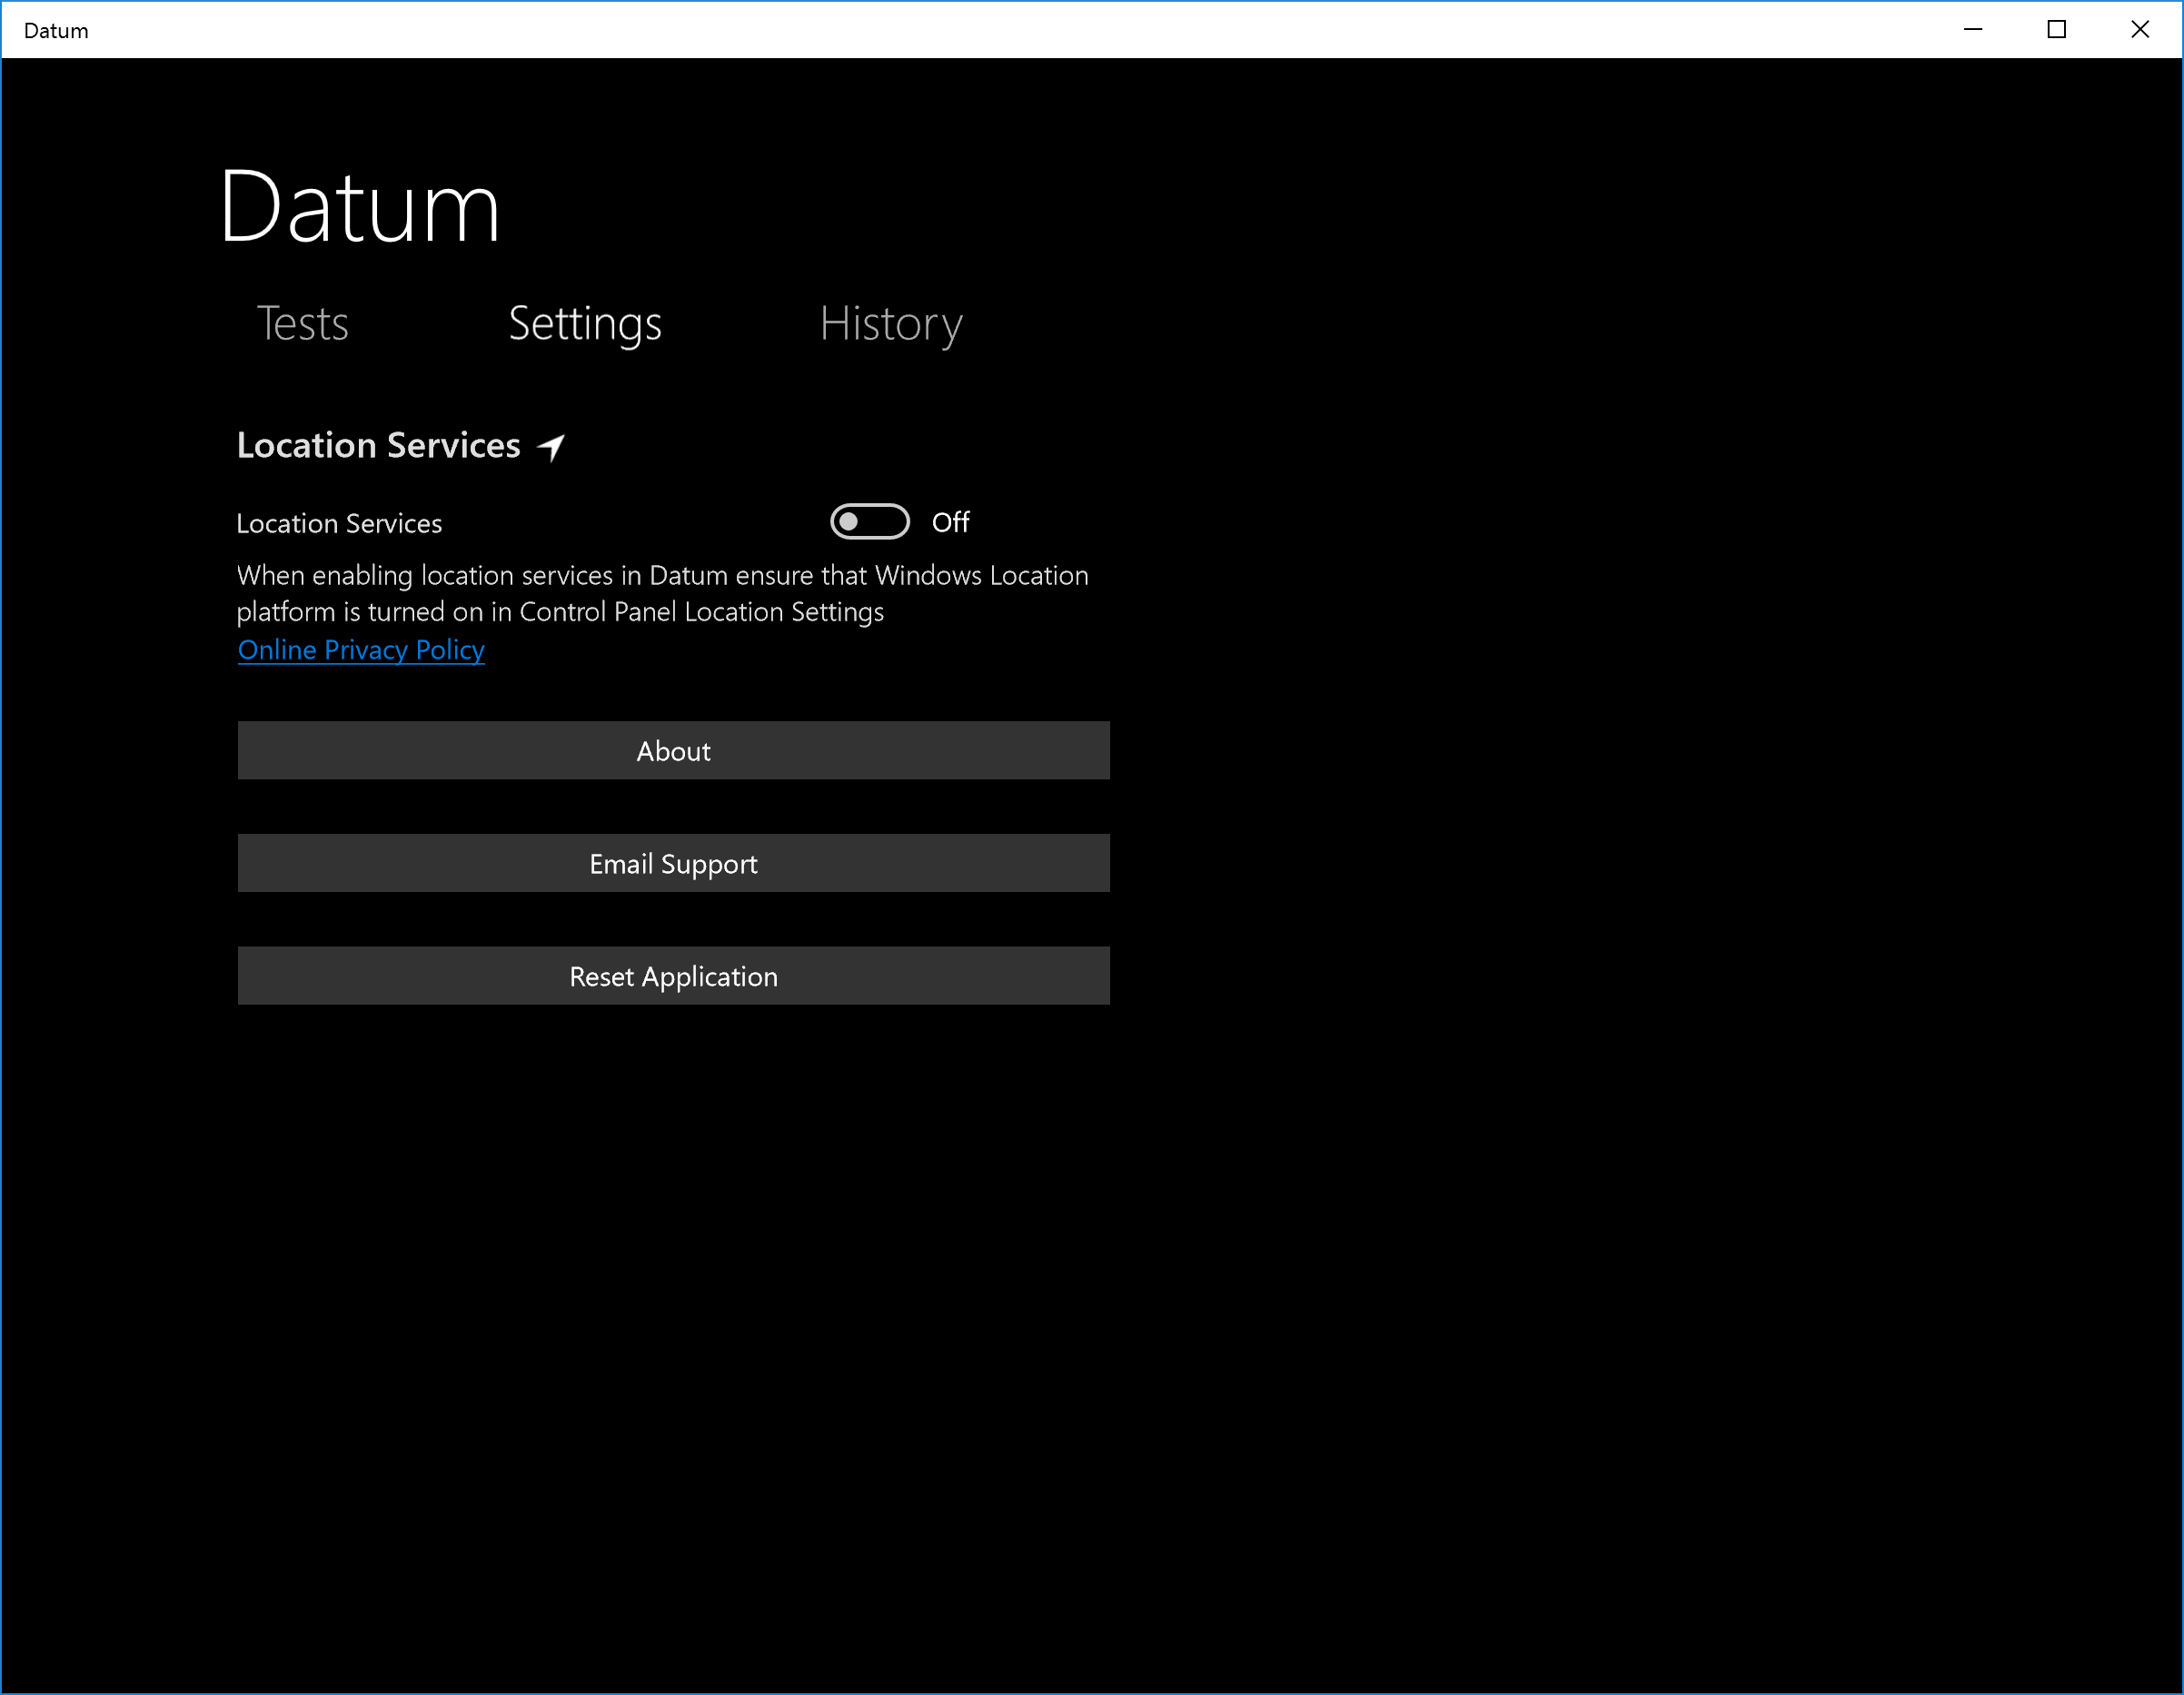Click the 'When enabling location services' text line
The width and height of the screenshot is (2184, 1695).
click(x=662, y=576)
